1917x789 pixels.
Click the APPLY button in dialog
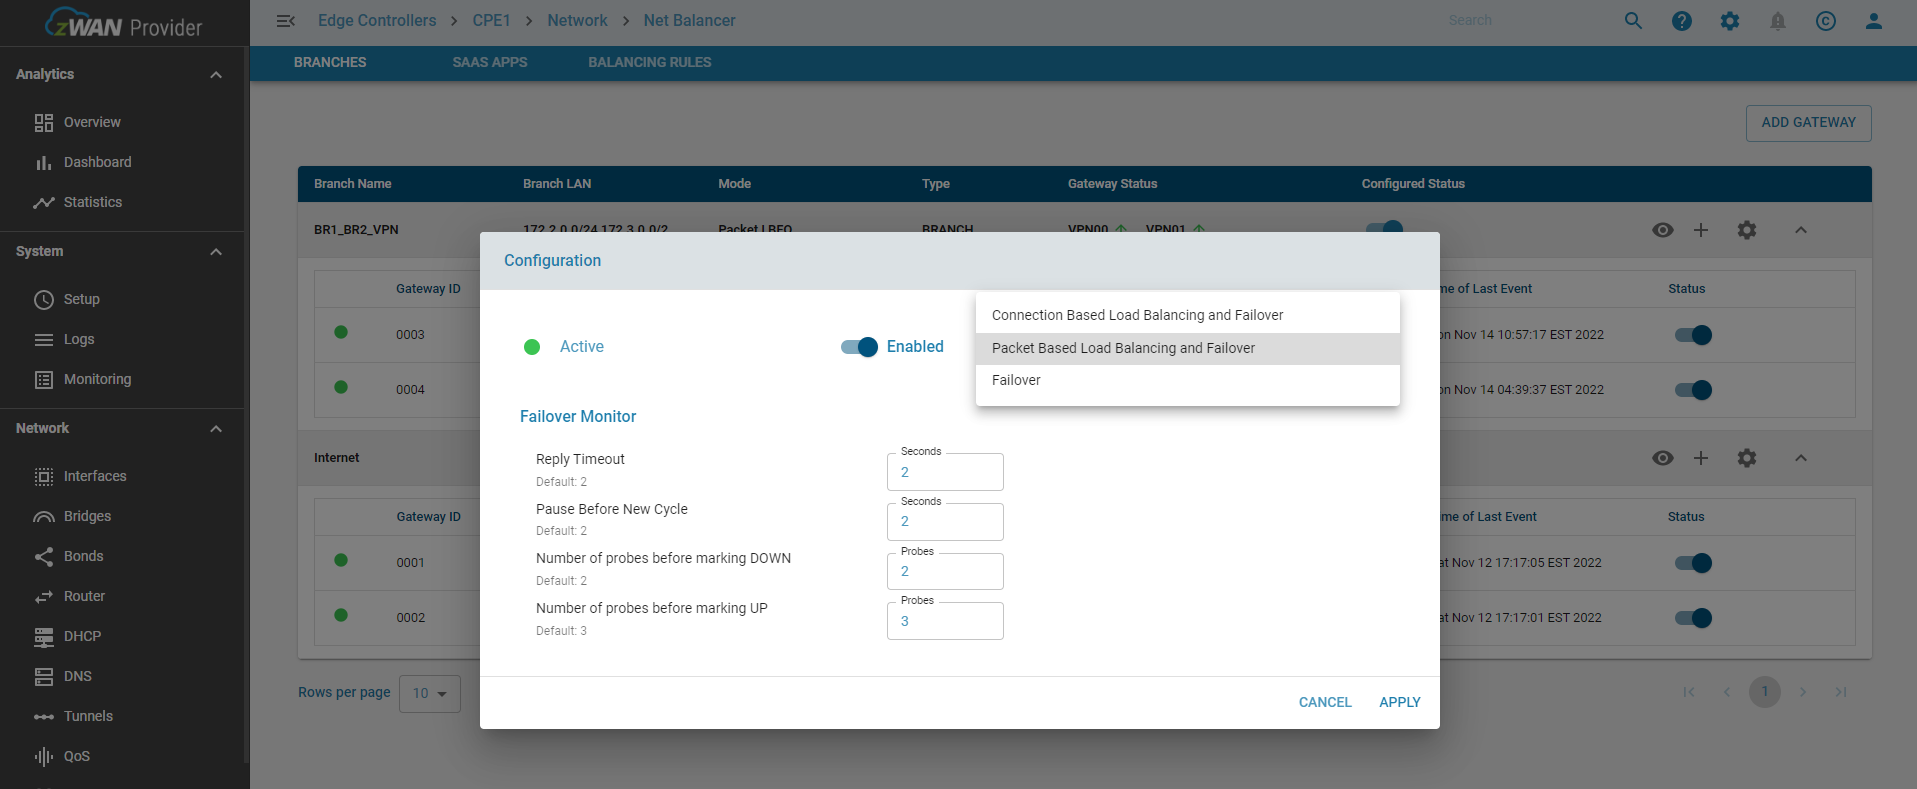tap(1399, 702)
